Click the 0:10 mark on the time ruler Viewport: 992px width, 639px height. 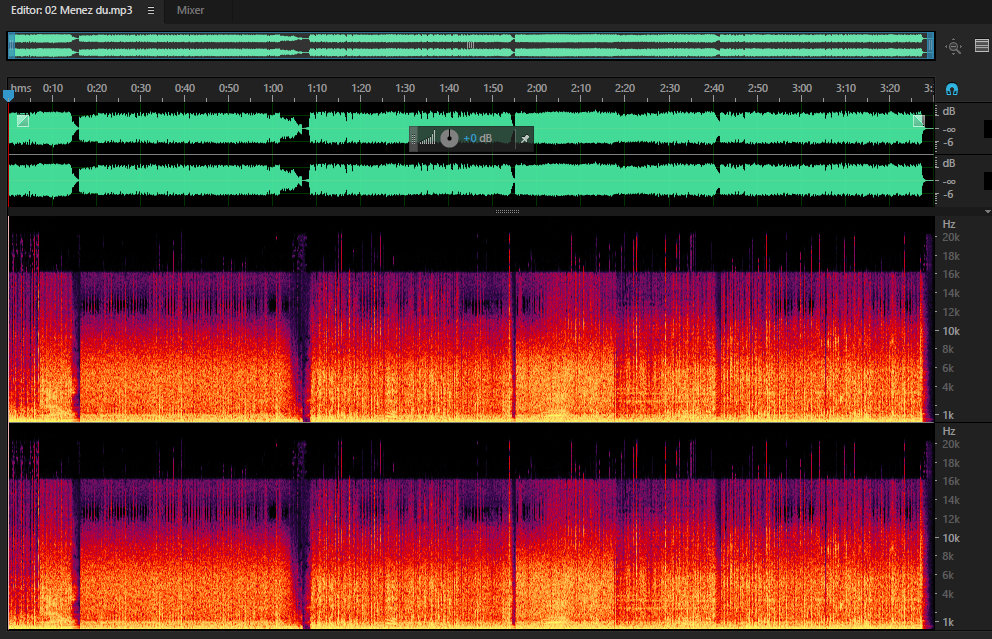coord(53,88)
